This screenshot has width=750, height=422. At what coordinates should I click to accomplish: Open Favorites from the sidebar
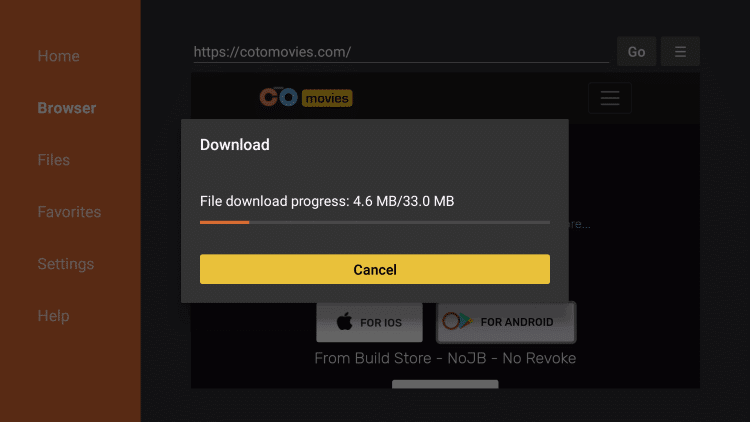pyautogui.click(x=69, y=212)
